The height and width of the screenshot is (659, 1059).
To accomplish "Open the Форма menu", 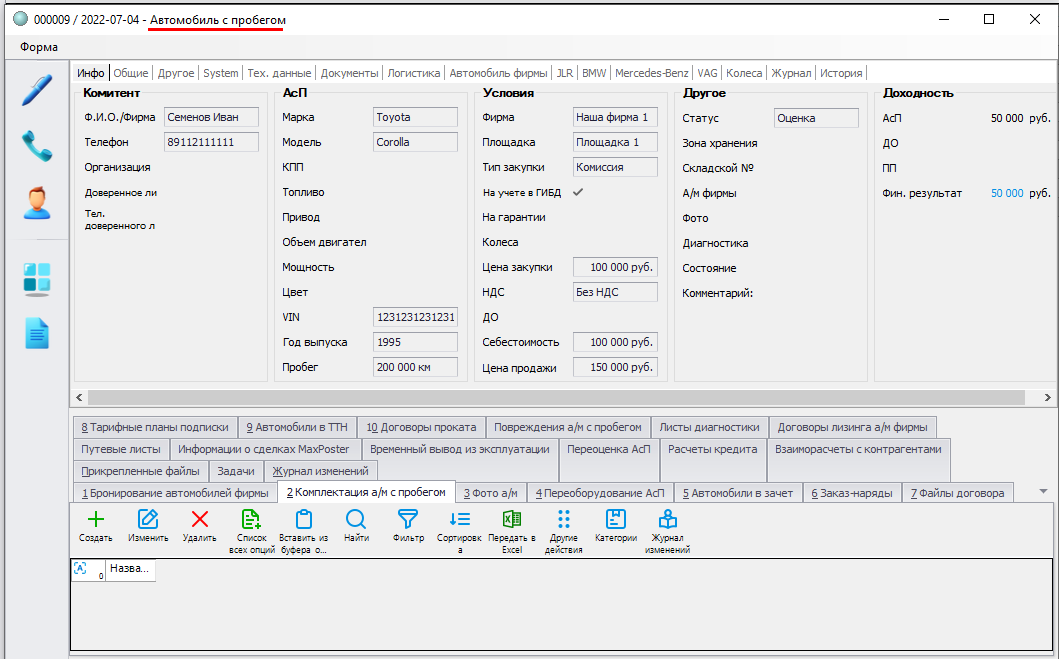I will pos(39,47).
